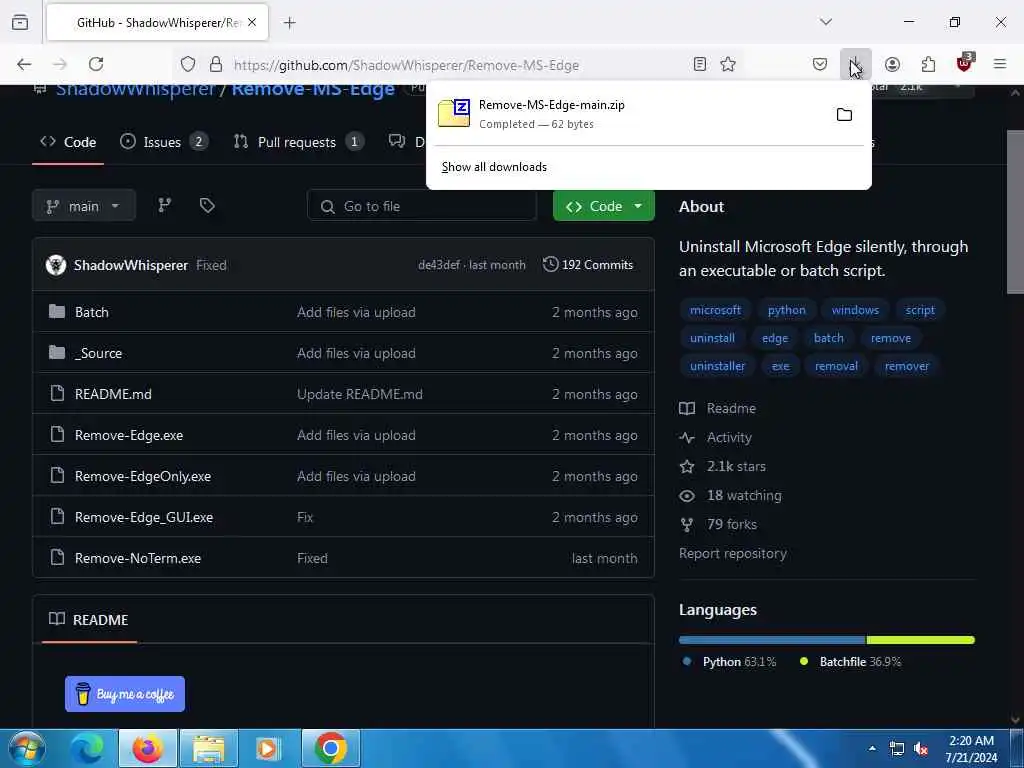Bookmark this page with star icon

pyautogui.click(x=728, y=64)
